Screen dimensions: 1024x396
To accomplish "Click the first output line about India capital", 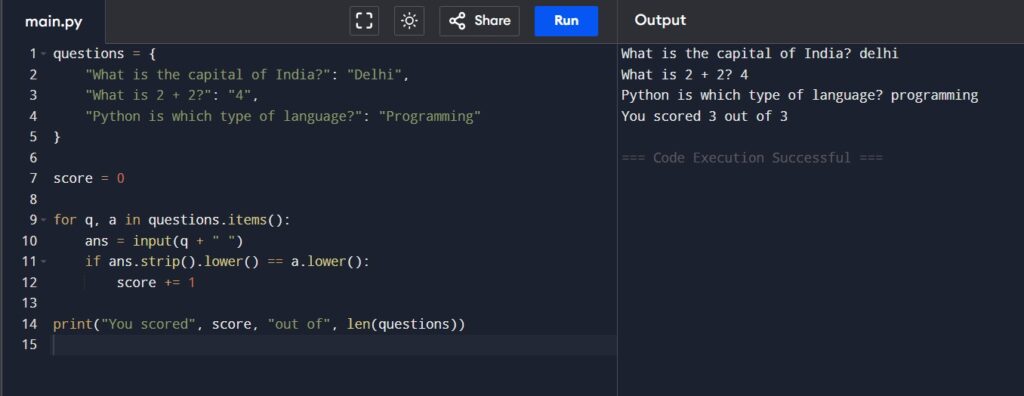I will click(760, 54).
